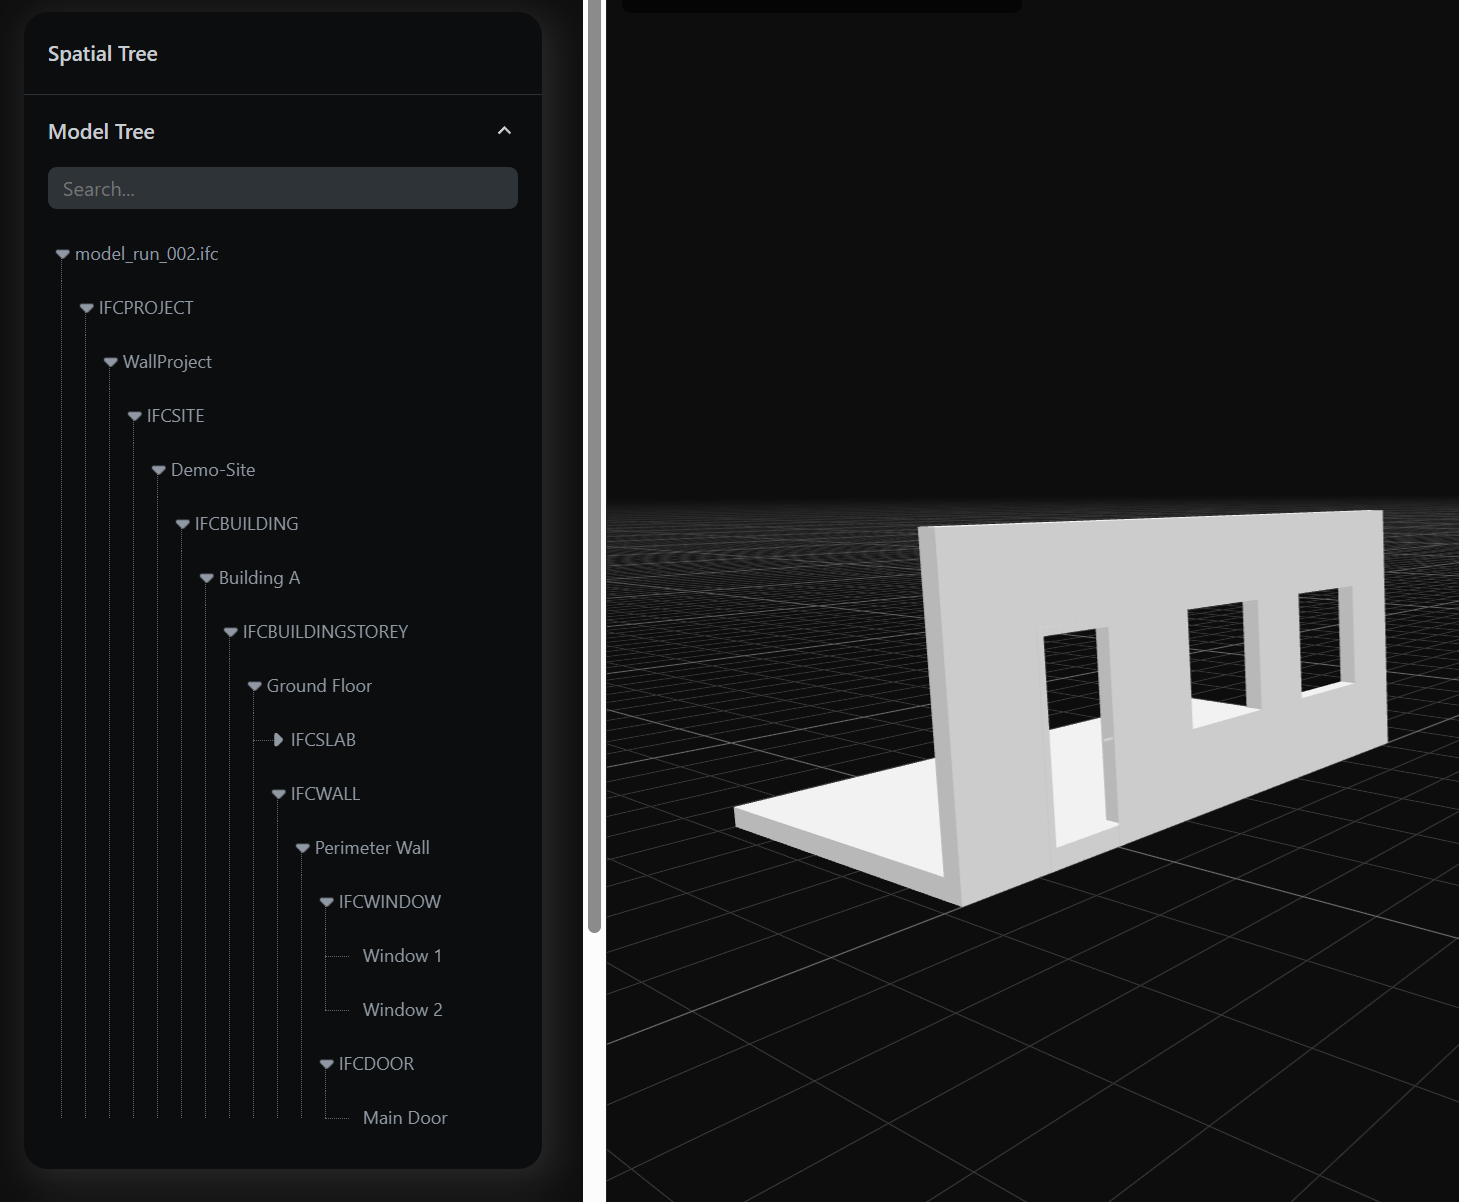Collapse the IFCDOOR node arrow

[x=327, y=1064]
